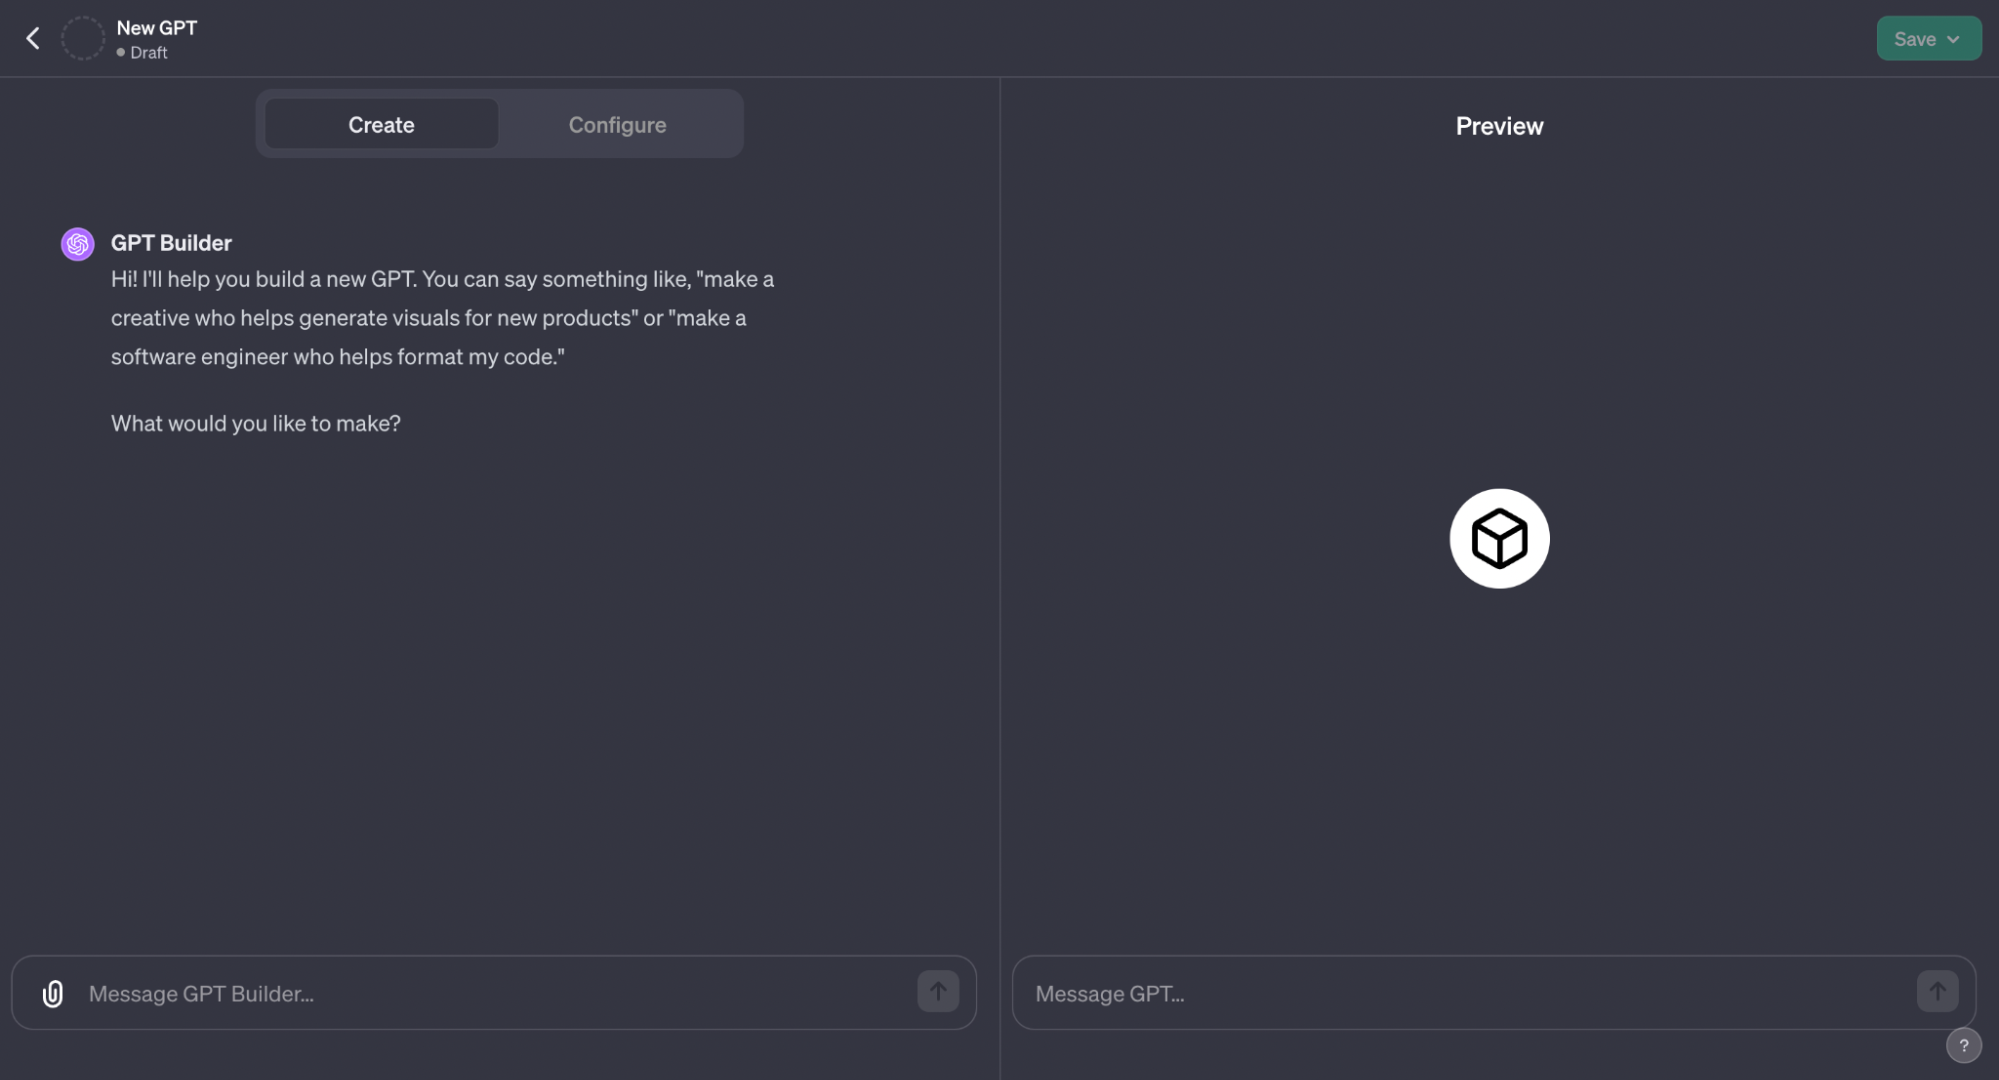Click the GPT Builder name label

[170, 242]
